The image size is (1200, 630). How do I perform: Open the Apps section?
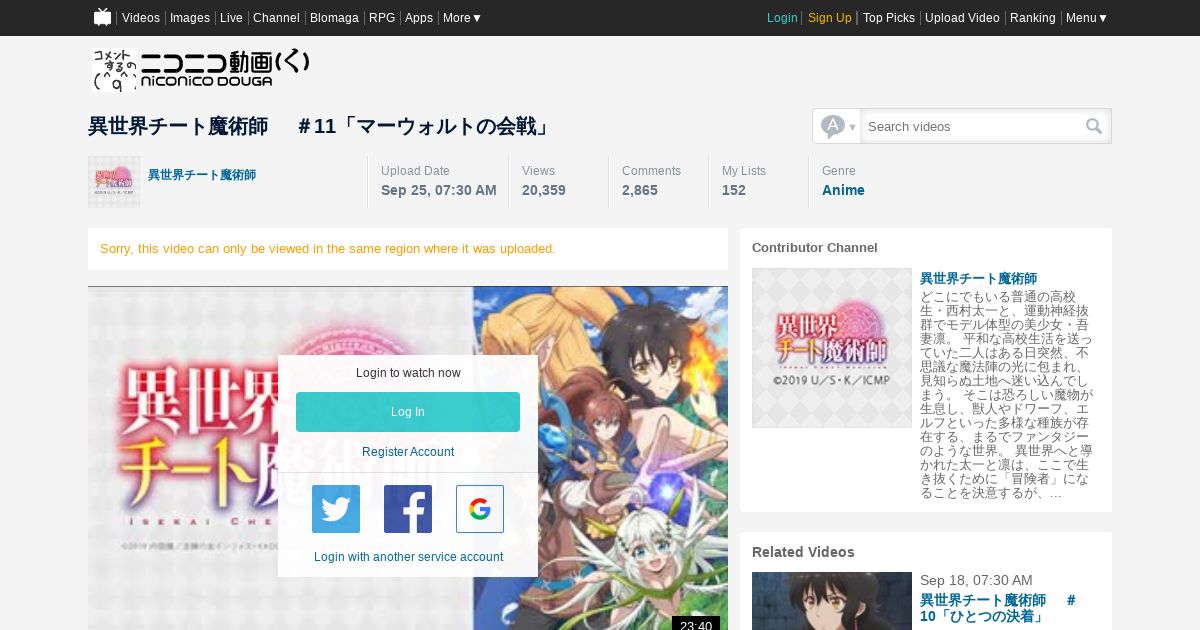(419, 18)
